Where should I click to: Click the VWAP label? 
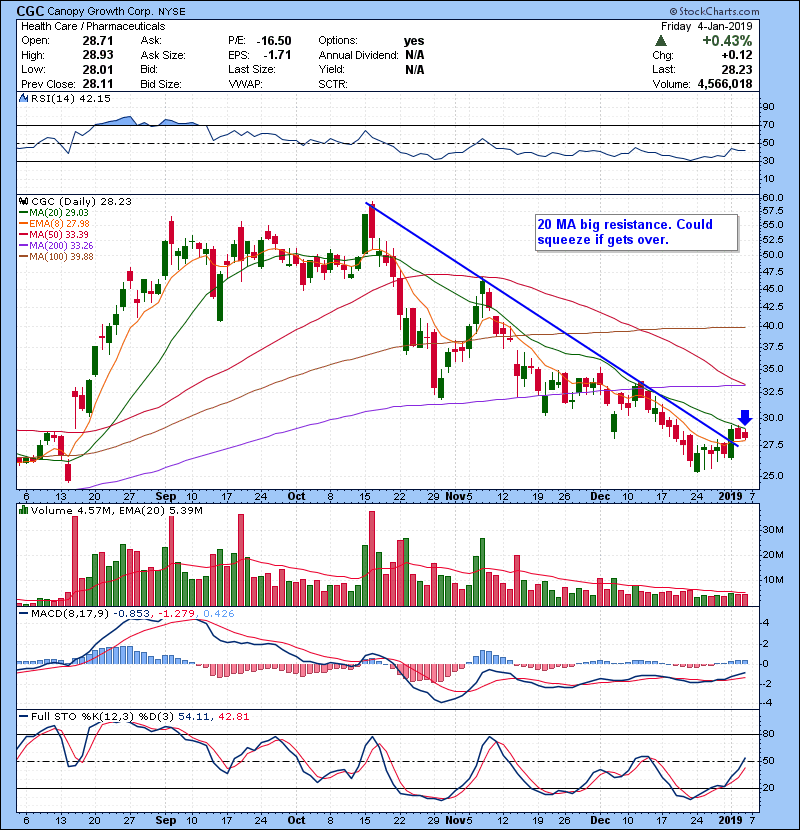click(245, 84)
